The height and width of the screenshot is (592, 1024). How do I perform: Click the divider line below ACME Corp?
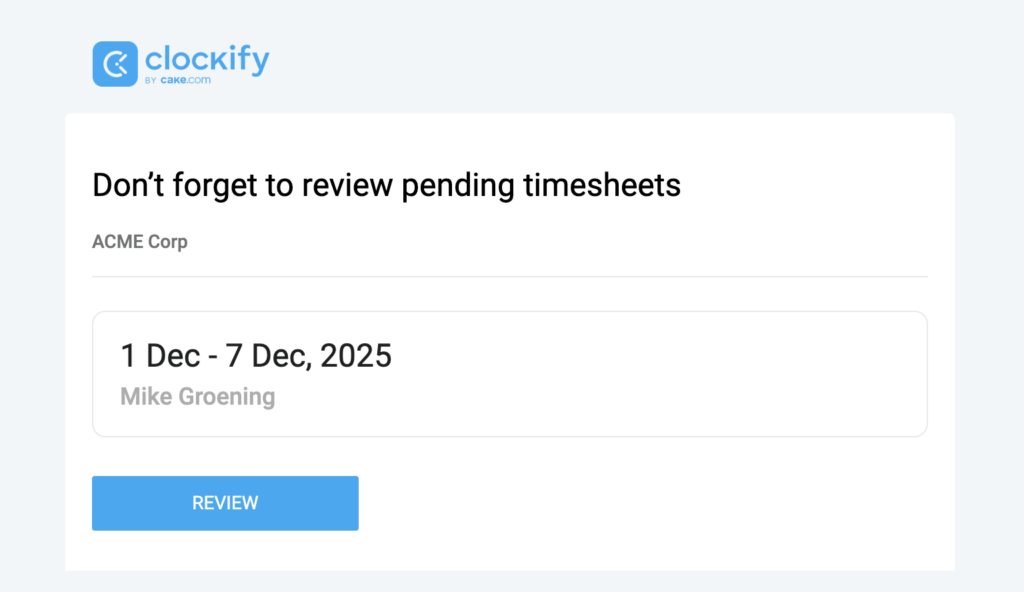pos(509,276)
